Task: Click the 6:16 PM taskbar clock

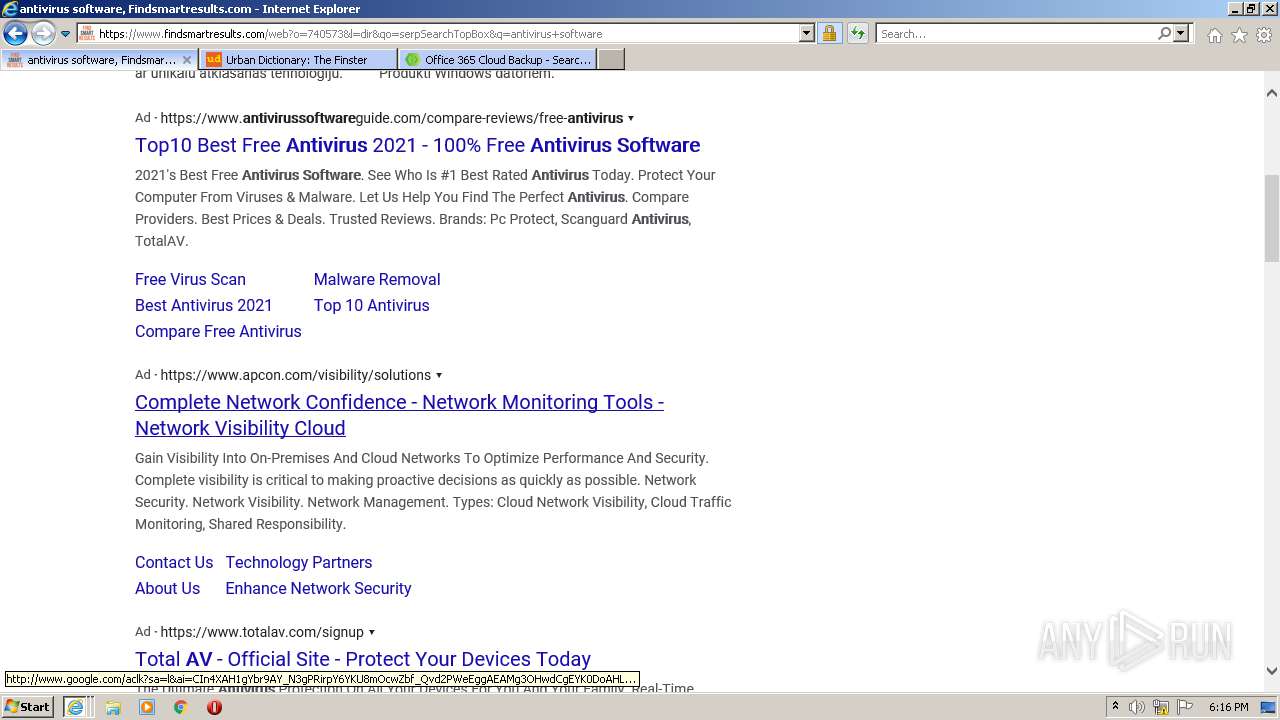Action: 1228,707
